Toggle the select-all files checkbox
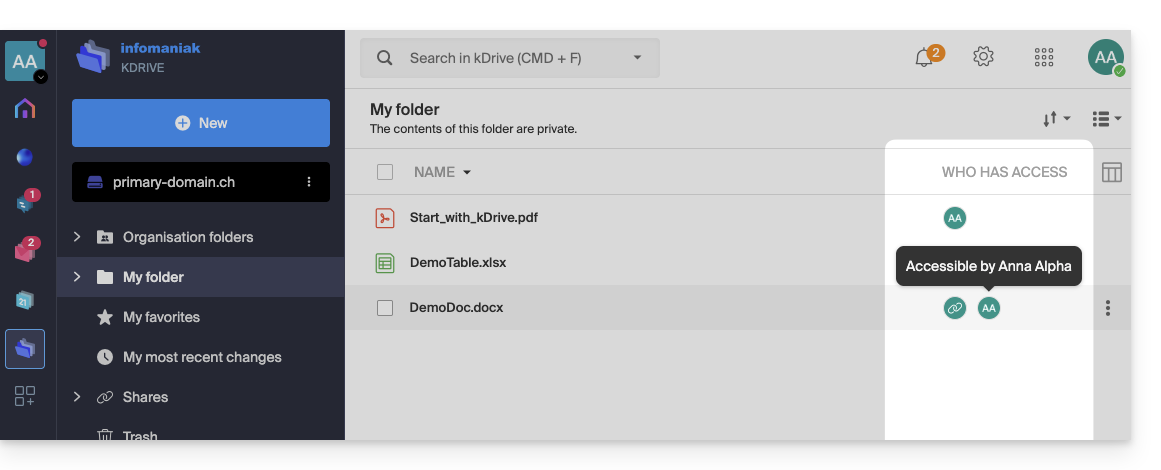The height and width of the screenshot is (470, 1161). (x=385, y=172)
